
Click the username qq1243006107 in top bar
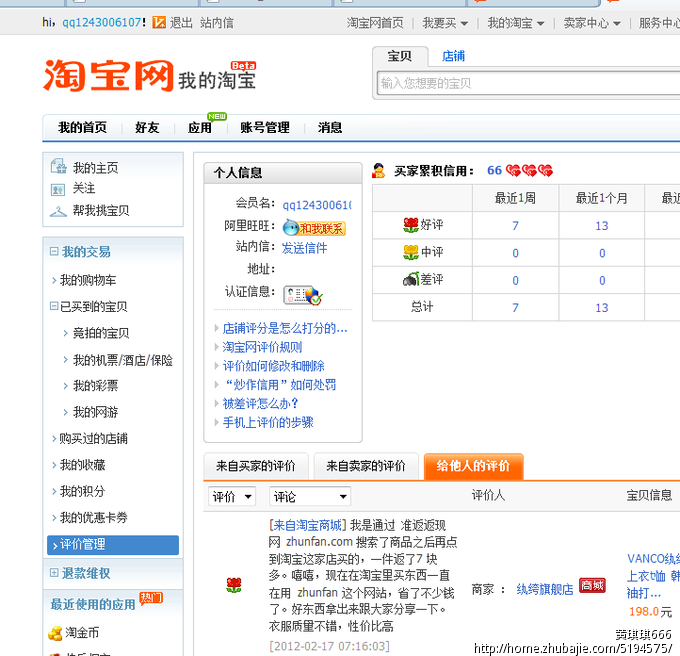[x=102, y=23]
